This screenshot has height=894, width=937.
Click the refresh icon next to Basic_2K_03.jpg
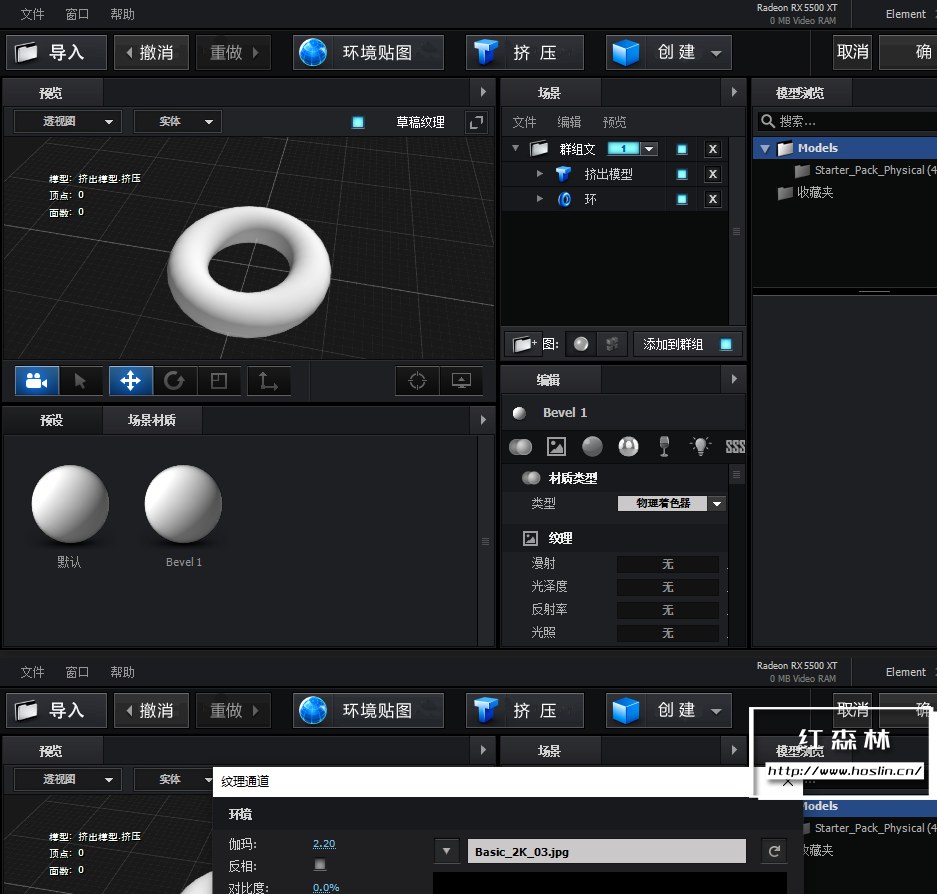click(773, 851)
